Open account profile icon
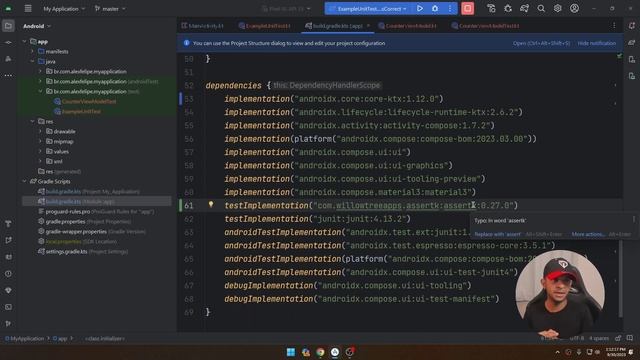Screen dimensions: 640x360 click(574, 9)
